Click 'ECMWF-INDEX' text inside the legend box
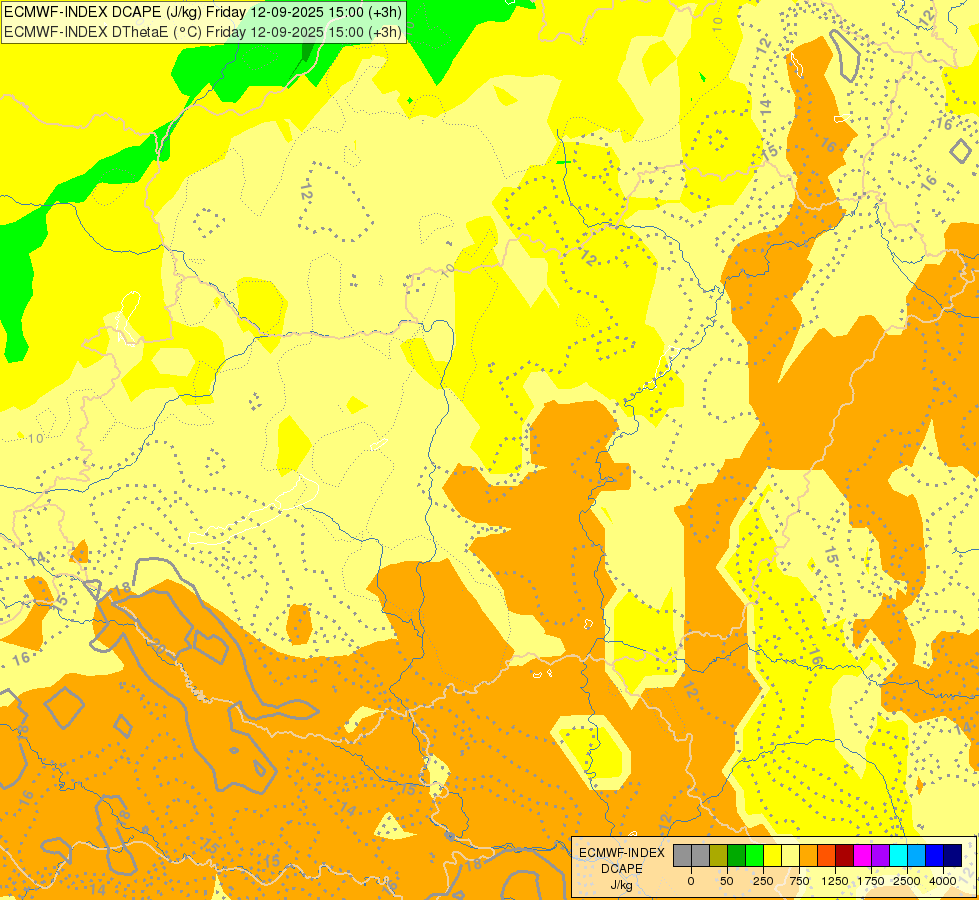 coord(622,853)
